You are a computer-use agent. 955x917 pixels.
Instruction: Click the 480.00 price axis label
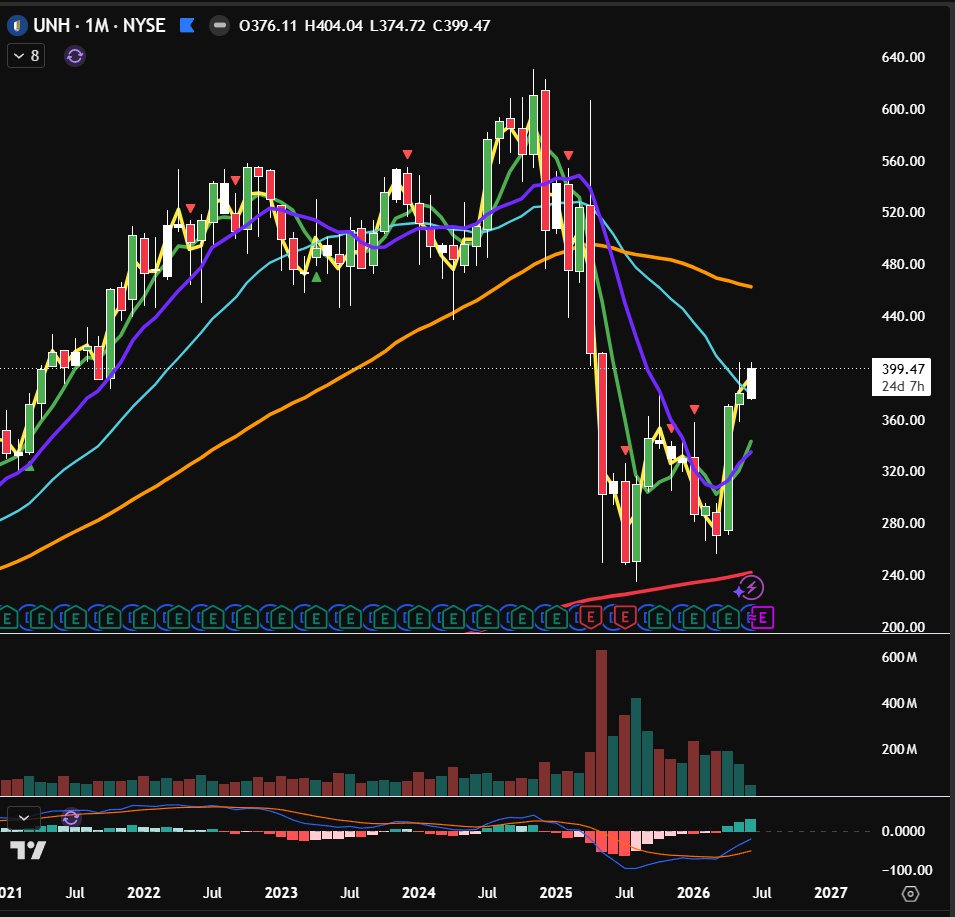click(x=903, y=264)
